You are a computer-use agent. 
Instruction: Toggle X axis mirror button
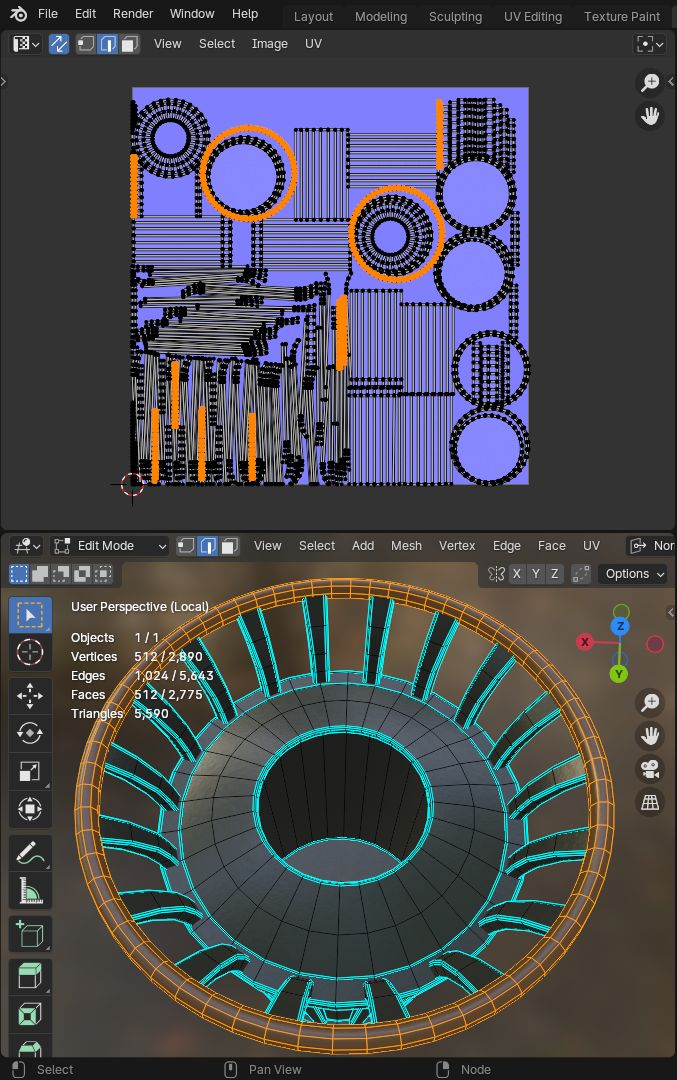click(x=517, y=574)
